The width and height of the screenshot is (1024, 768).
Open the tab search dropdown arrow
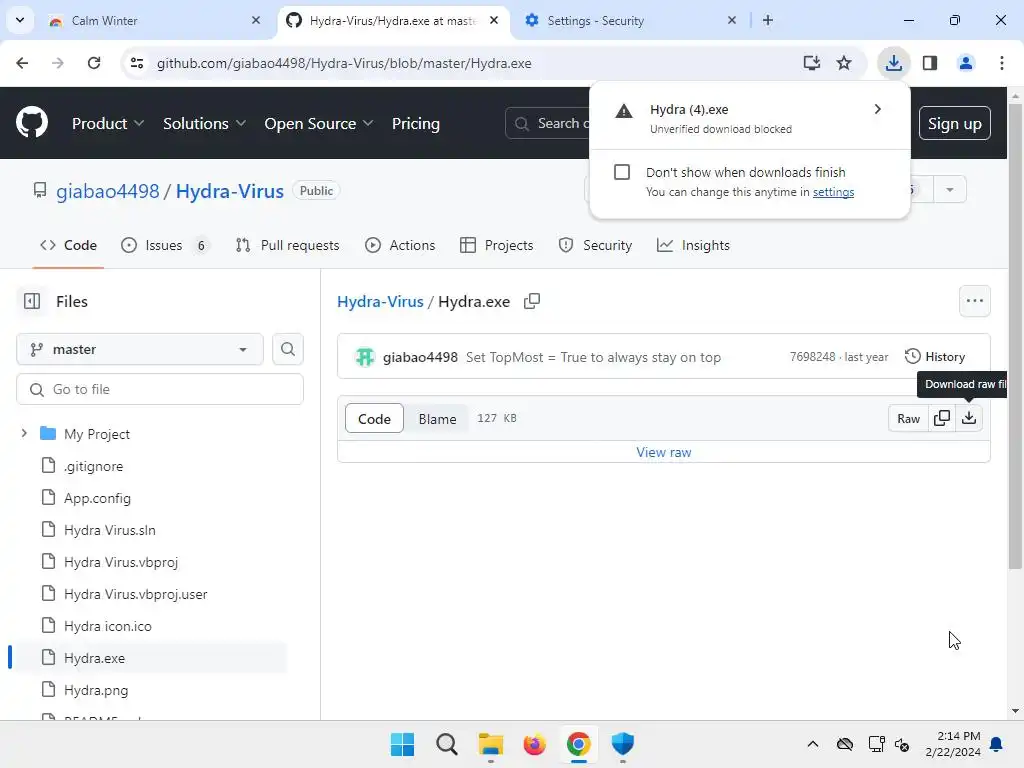pos(20,20)
